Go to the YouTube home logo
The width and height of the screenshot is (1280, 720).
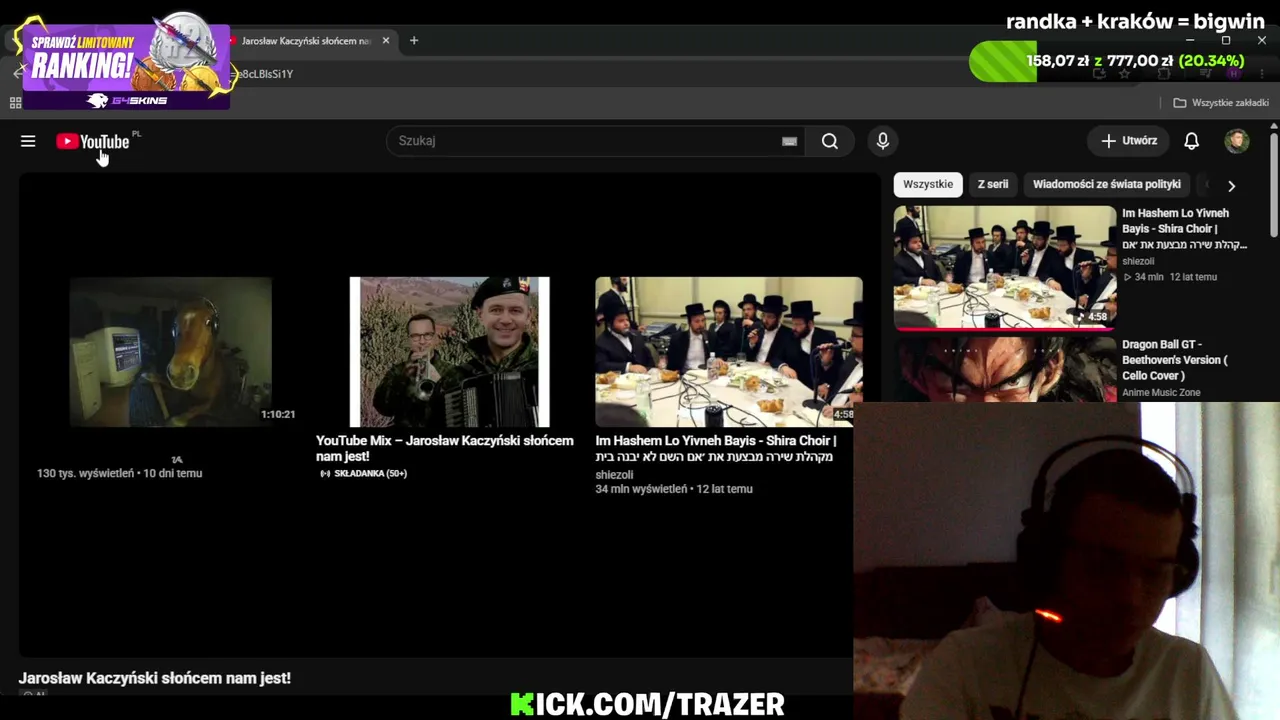click(93, 141)
